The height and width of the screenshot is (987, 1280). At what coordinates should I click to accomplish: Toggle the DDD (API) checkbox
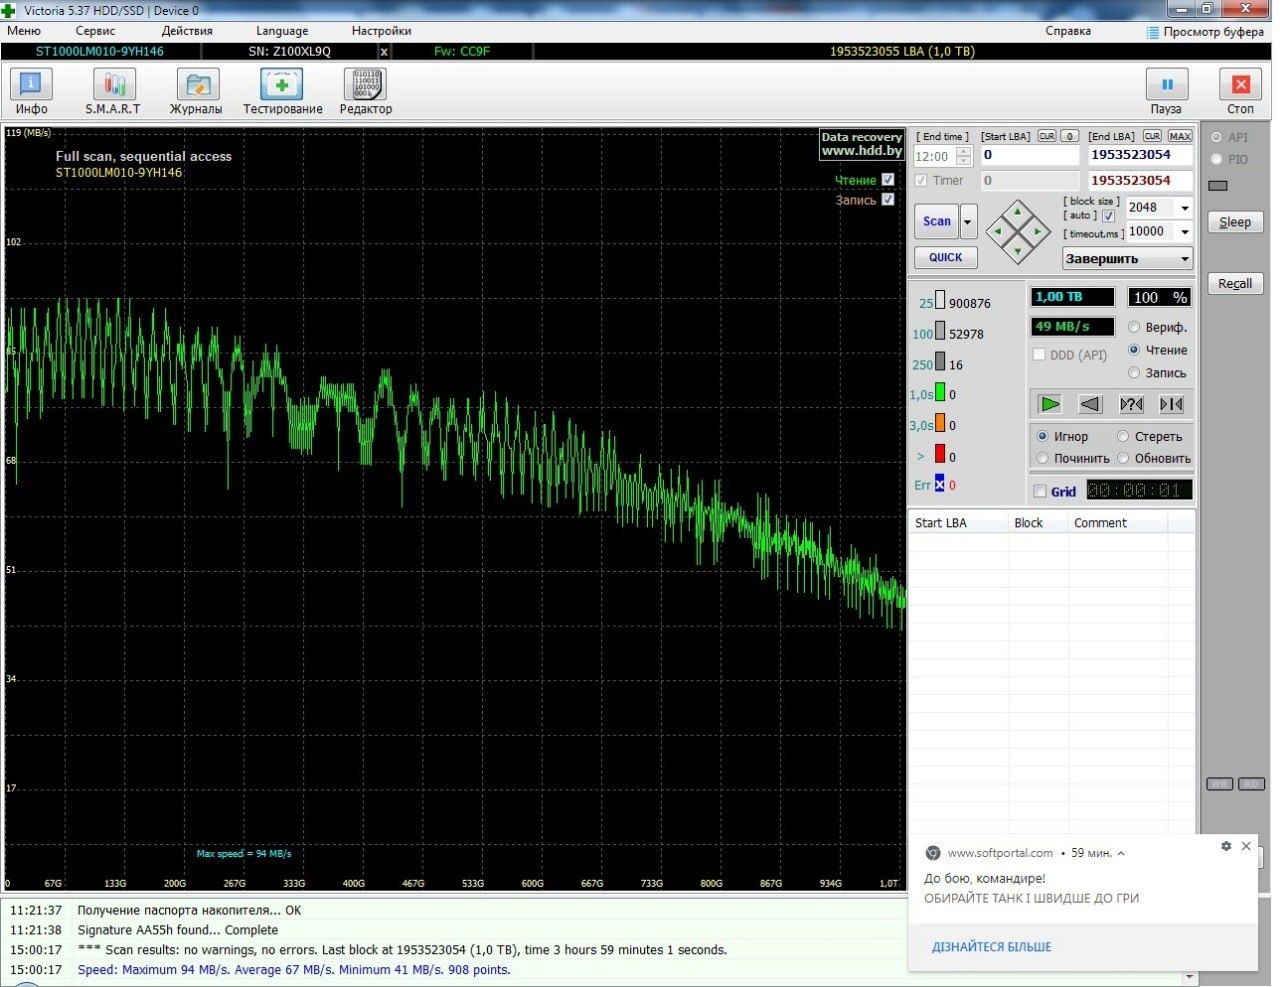click(x=1039, y=355)
